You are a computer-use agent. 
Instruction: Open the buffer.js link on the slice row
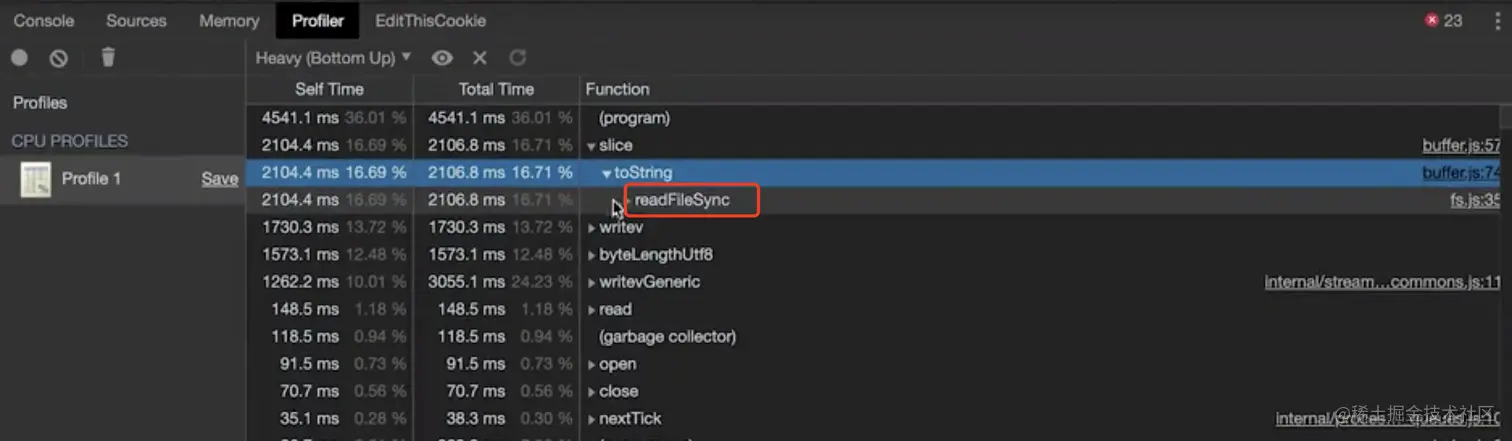point(1461,146)
